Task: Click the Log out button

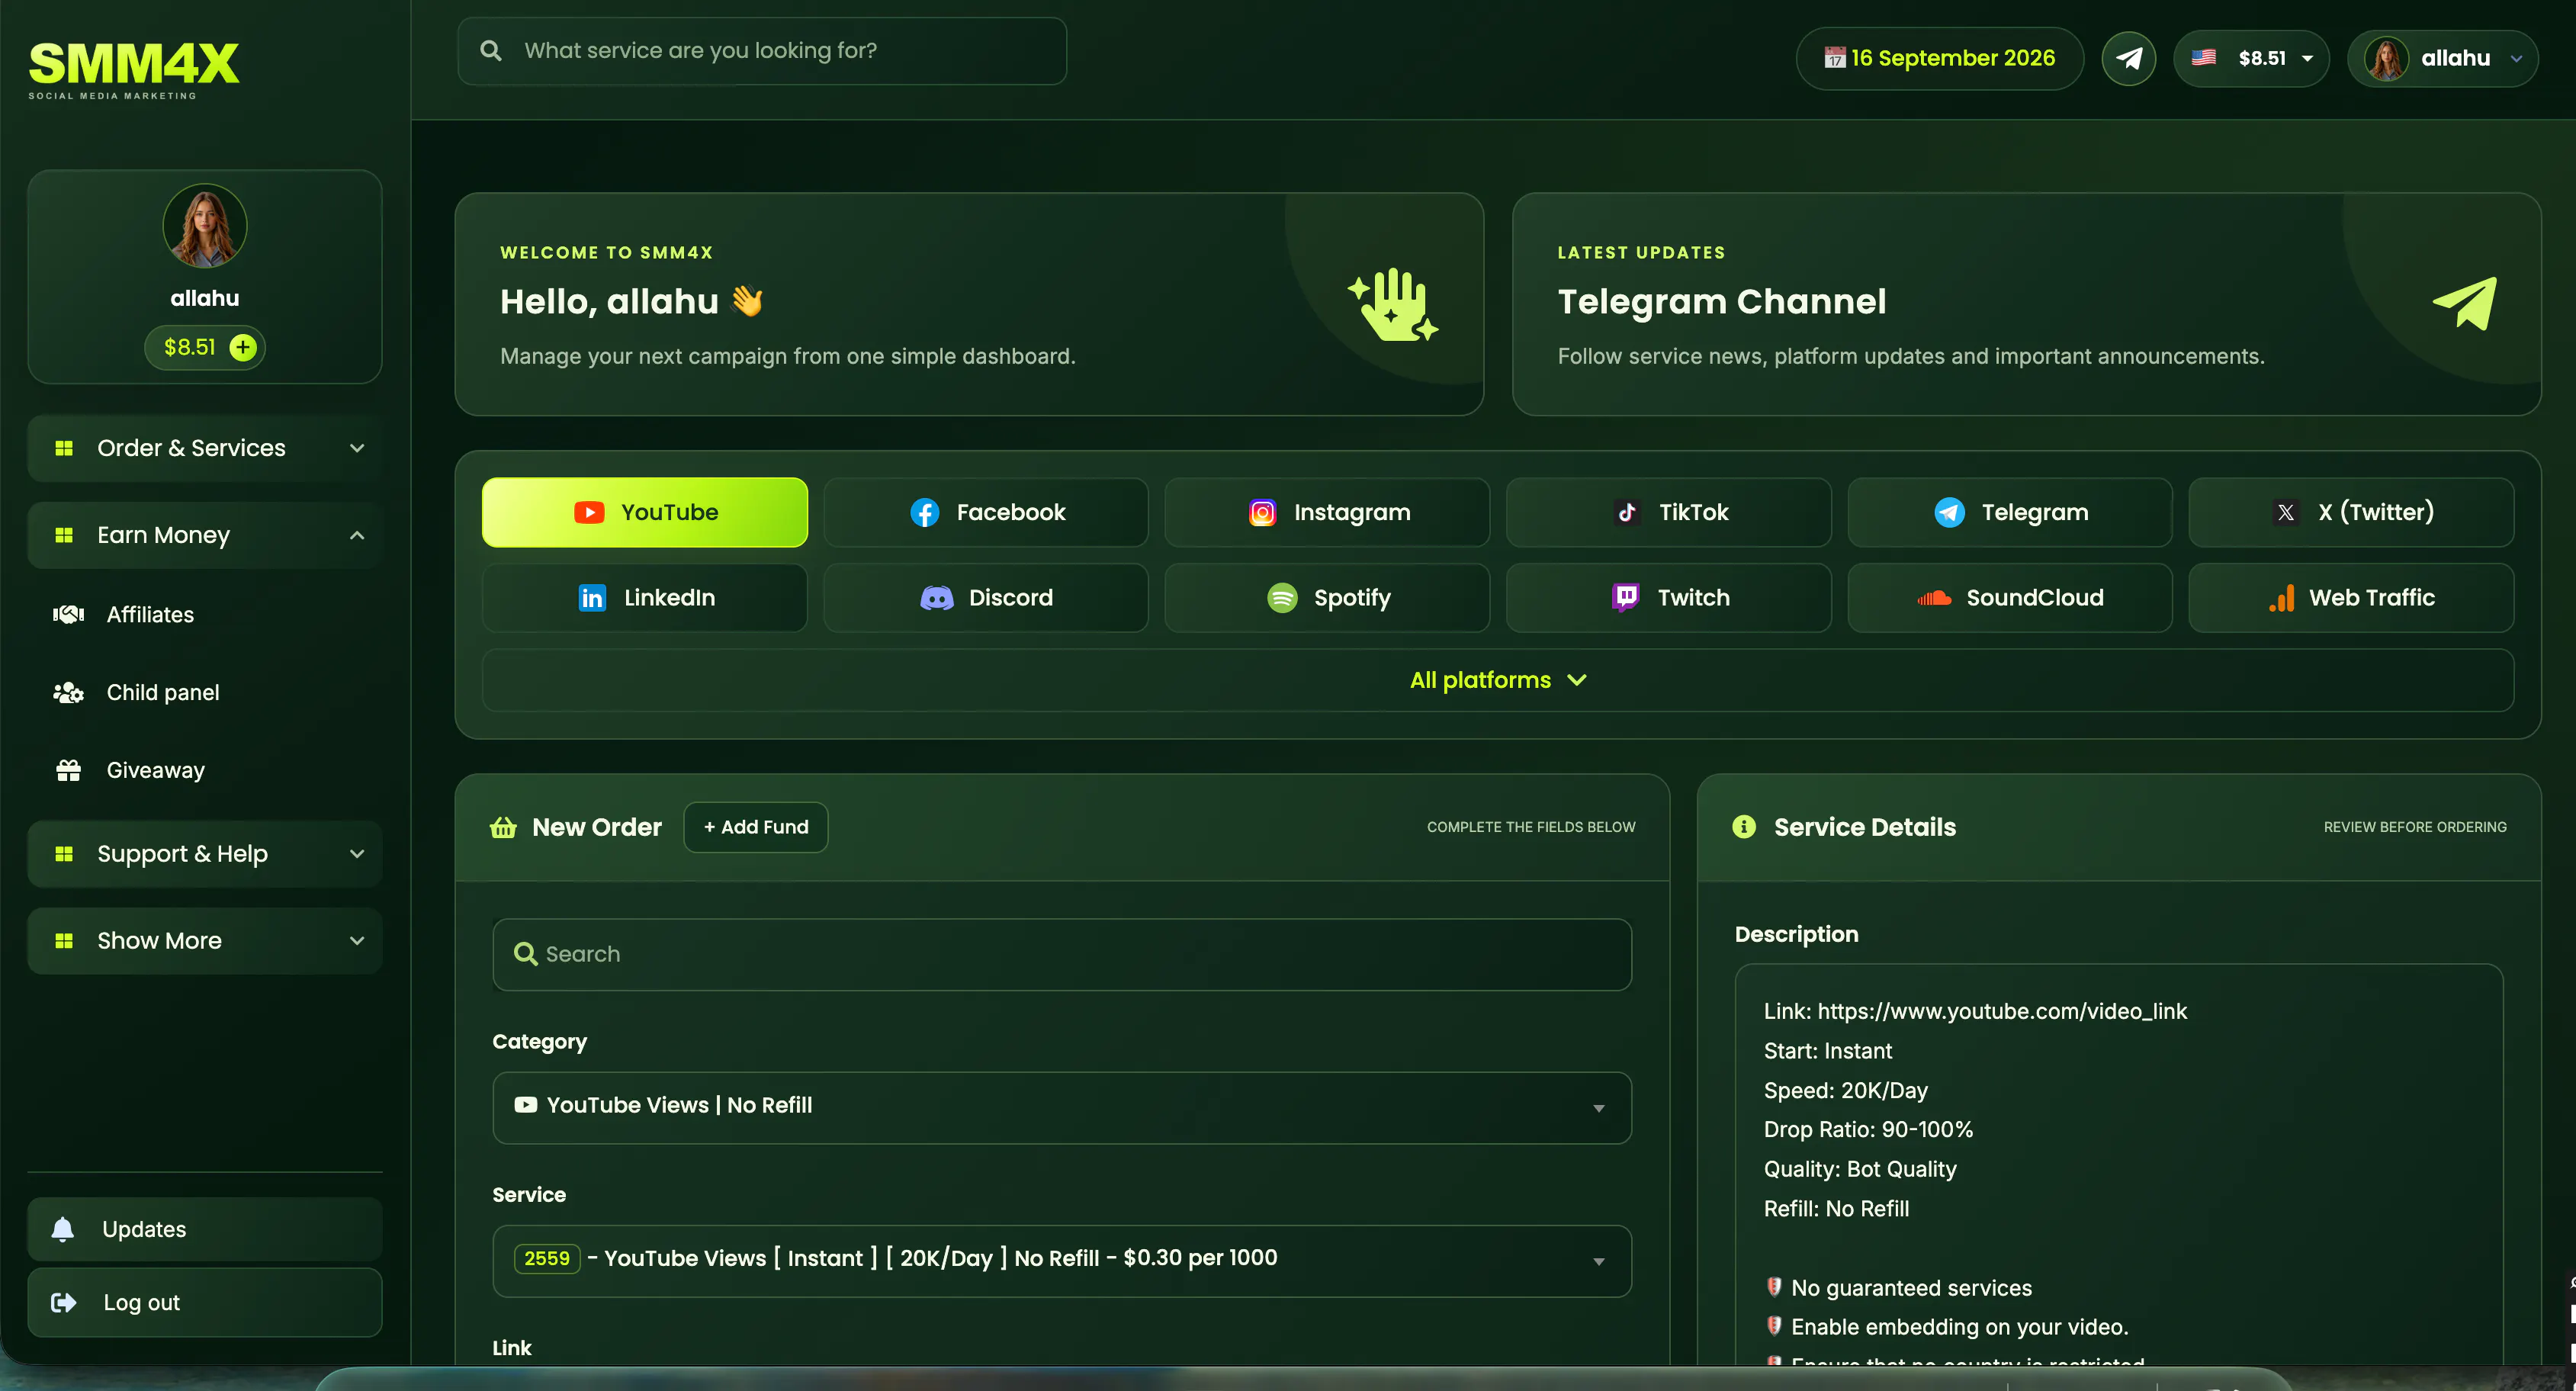Action: (x=205, y=1302)
